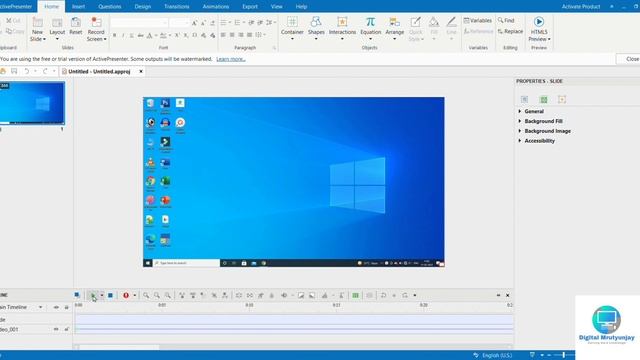Image resolution: width=640 pixels, height=360 pixels.
Task: Toggle visibility for all timeline tracks
Action: click(x=56, y=307)
